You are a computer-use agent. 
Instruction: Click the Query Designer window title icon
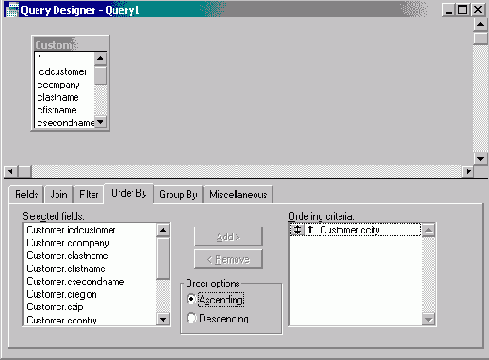click(12, 10)
